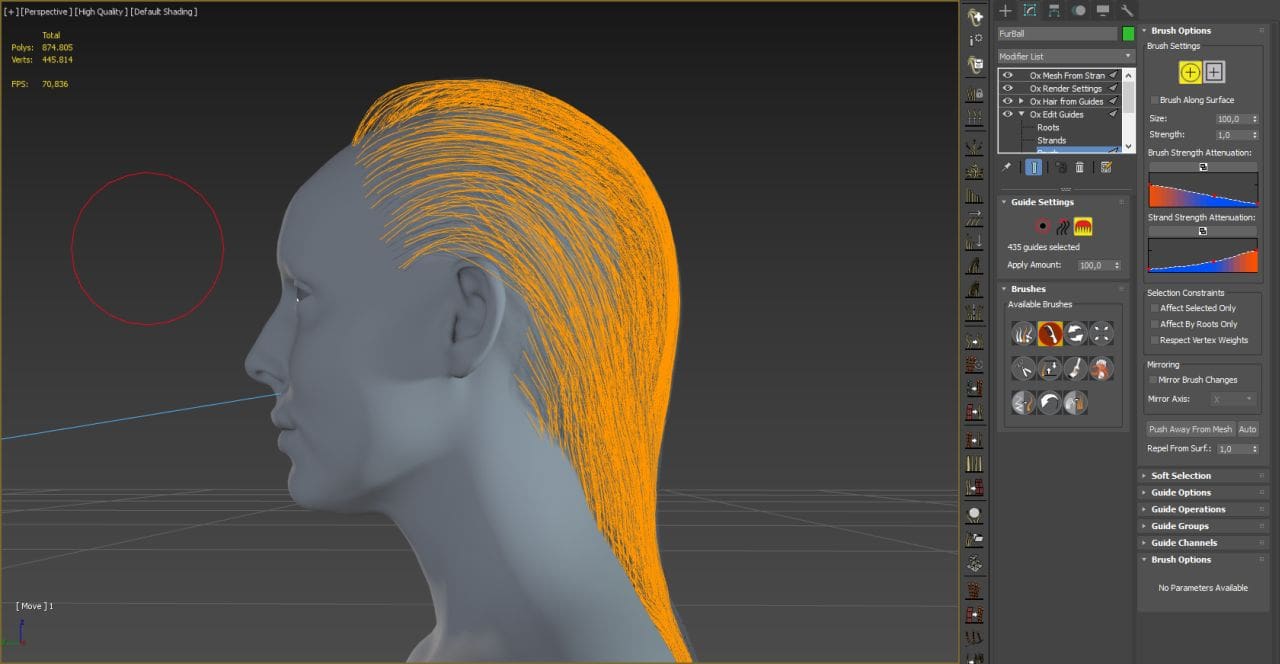Select the orange brush mode icon
Image resolution: width=1280 pixels, height=664 pixels.
1083,226
